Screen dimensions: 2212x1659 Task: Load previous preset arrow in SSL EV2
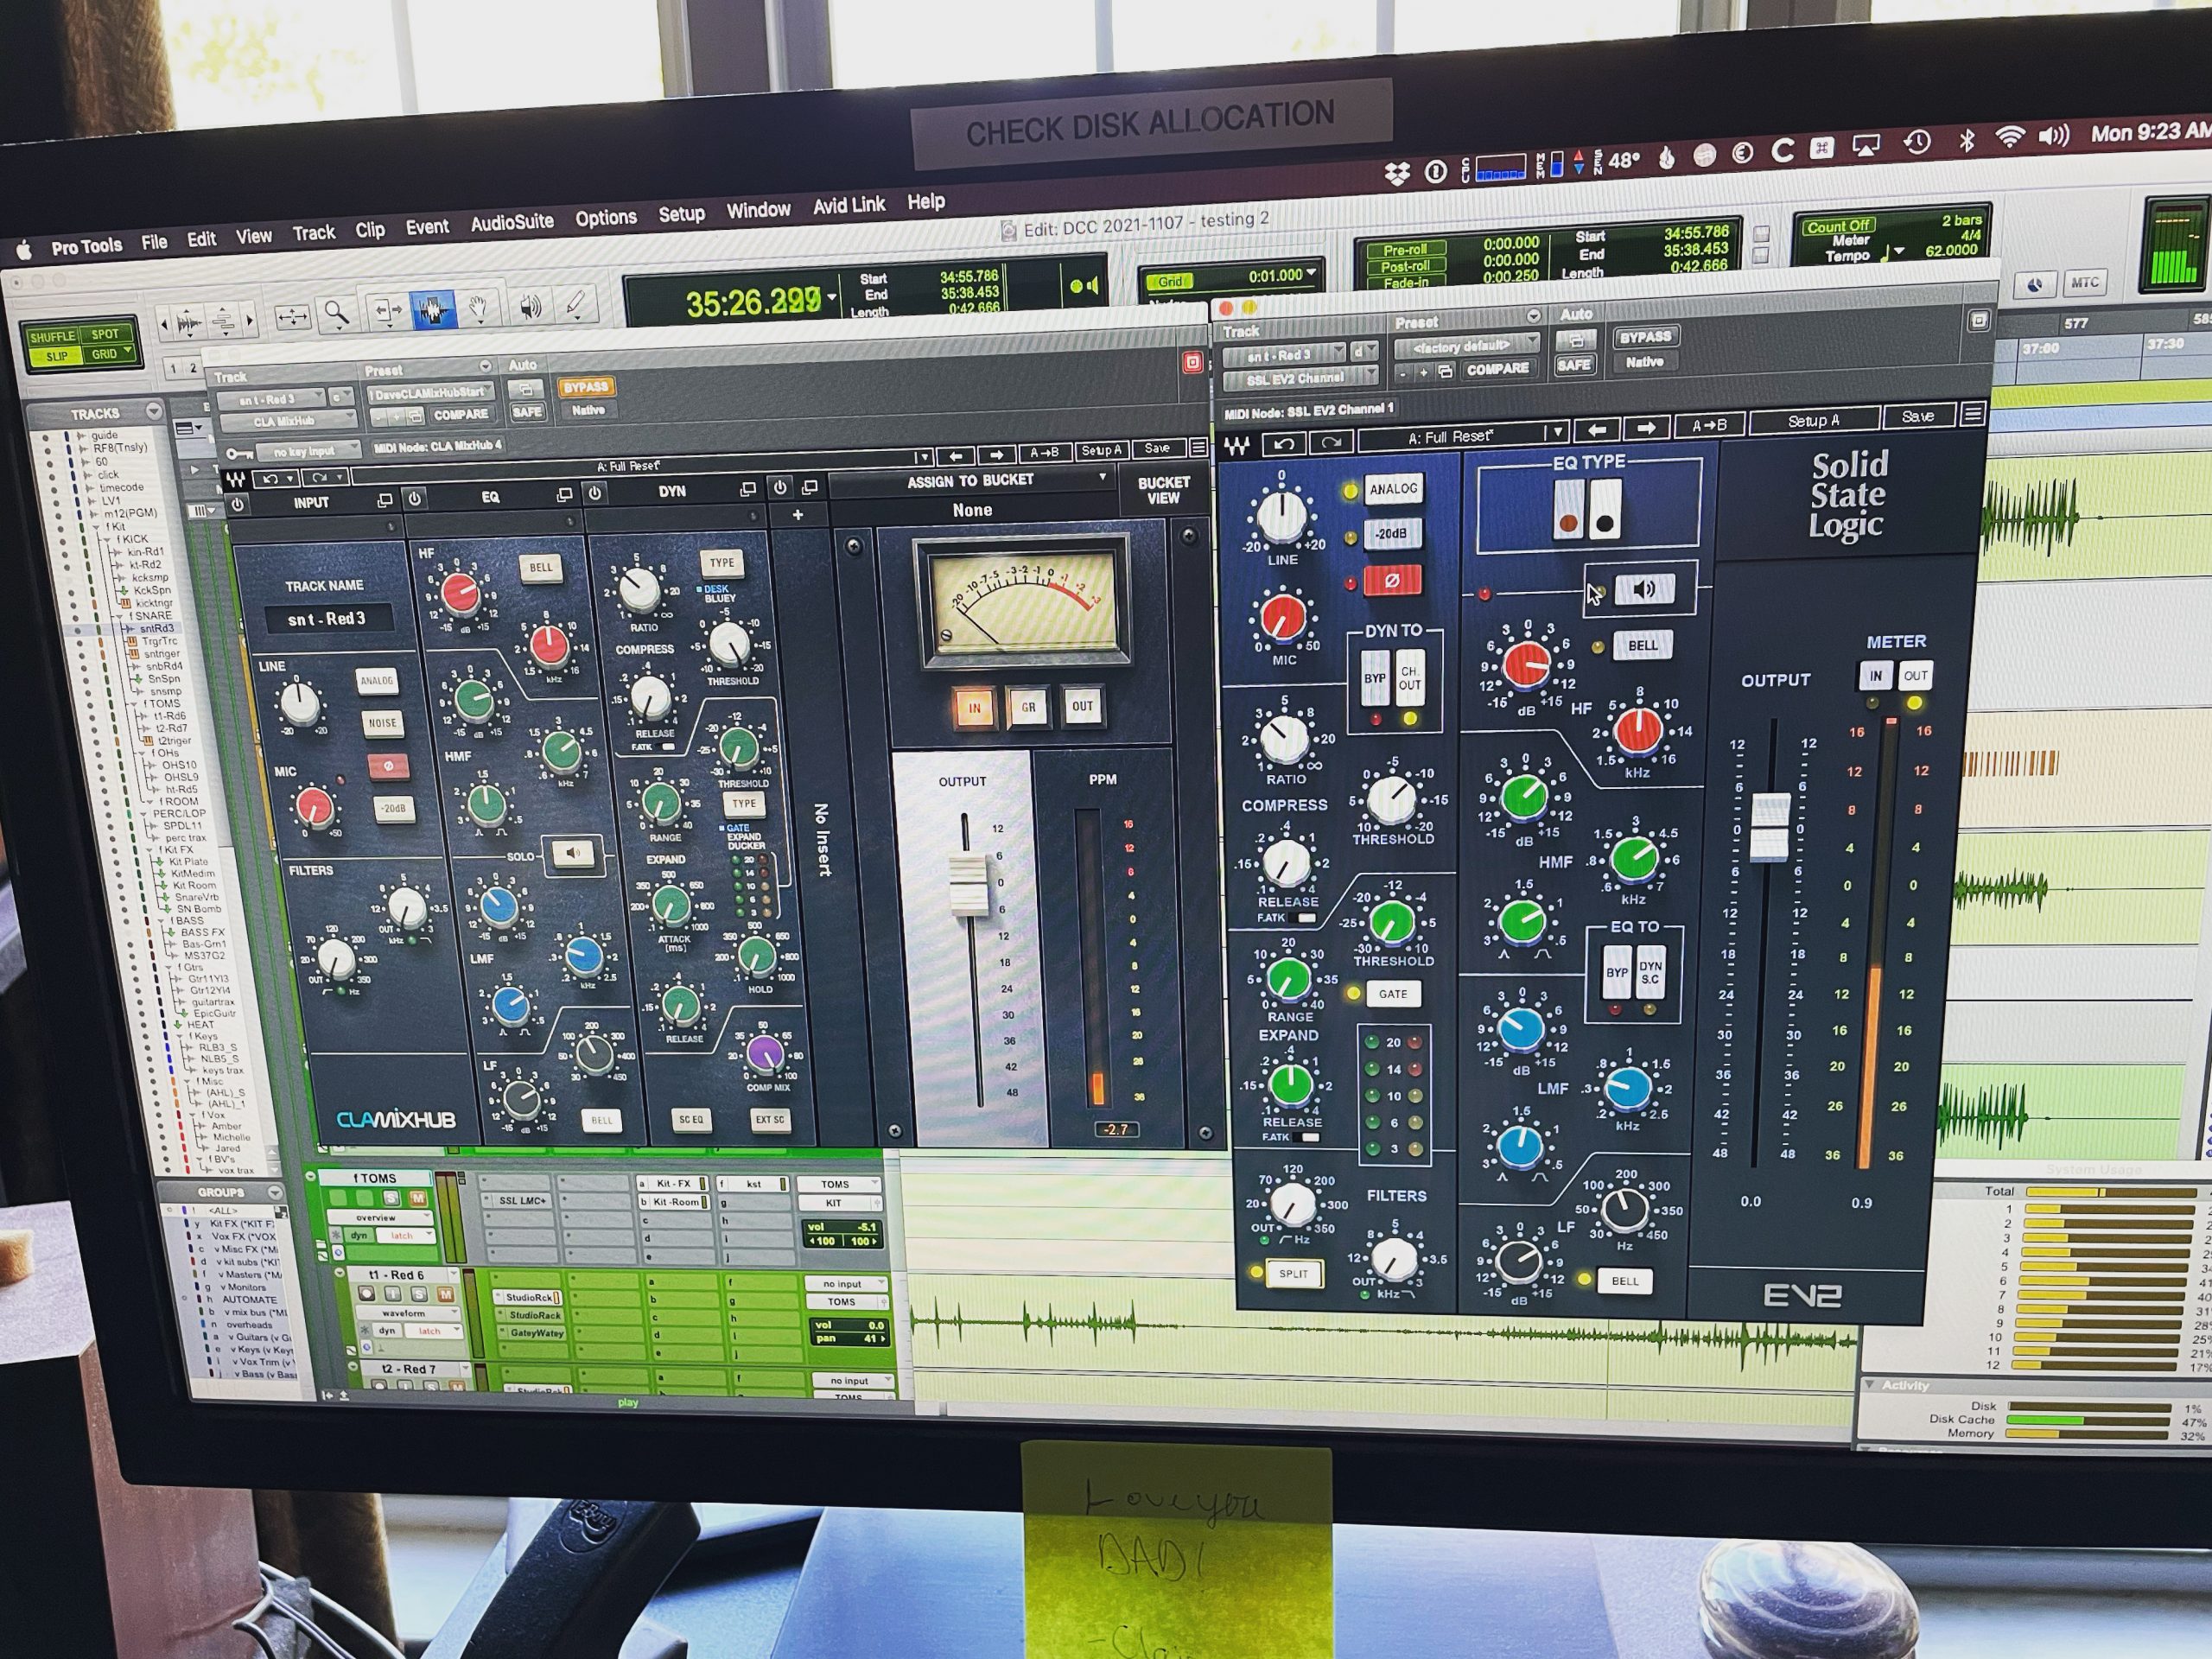pyautogui.click(x=1597, y=430)
